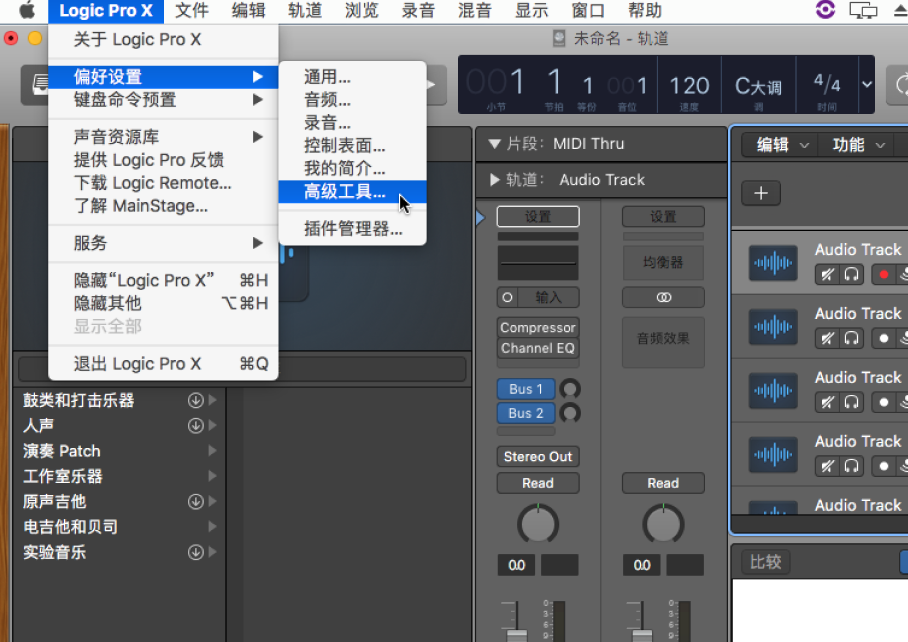Click the stereo format icon on second channel strip
The height and width of the screenshot is (642, 908).
663,297
